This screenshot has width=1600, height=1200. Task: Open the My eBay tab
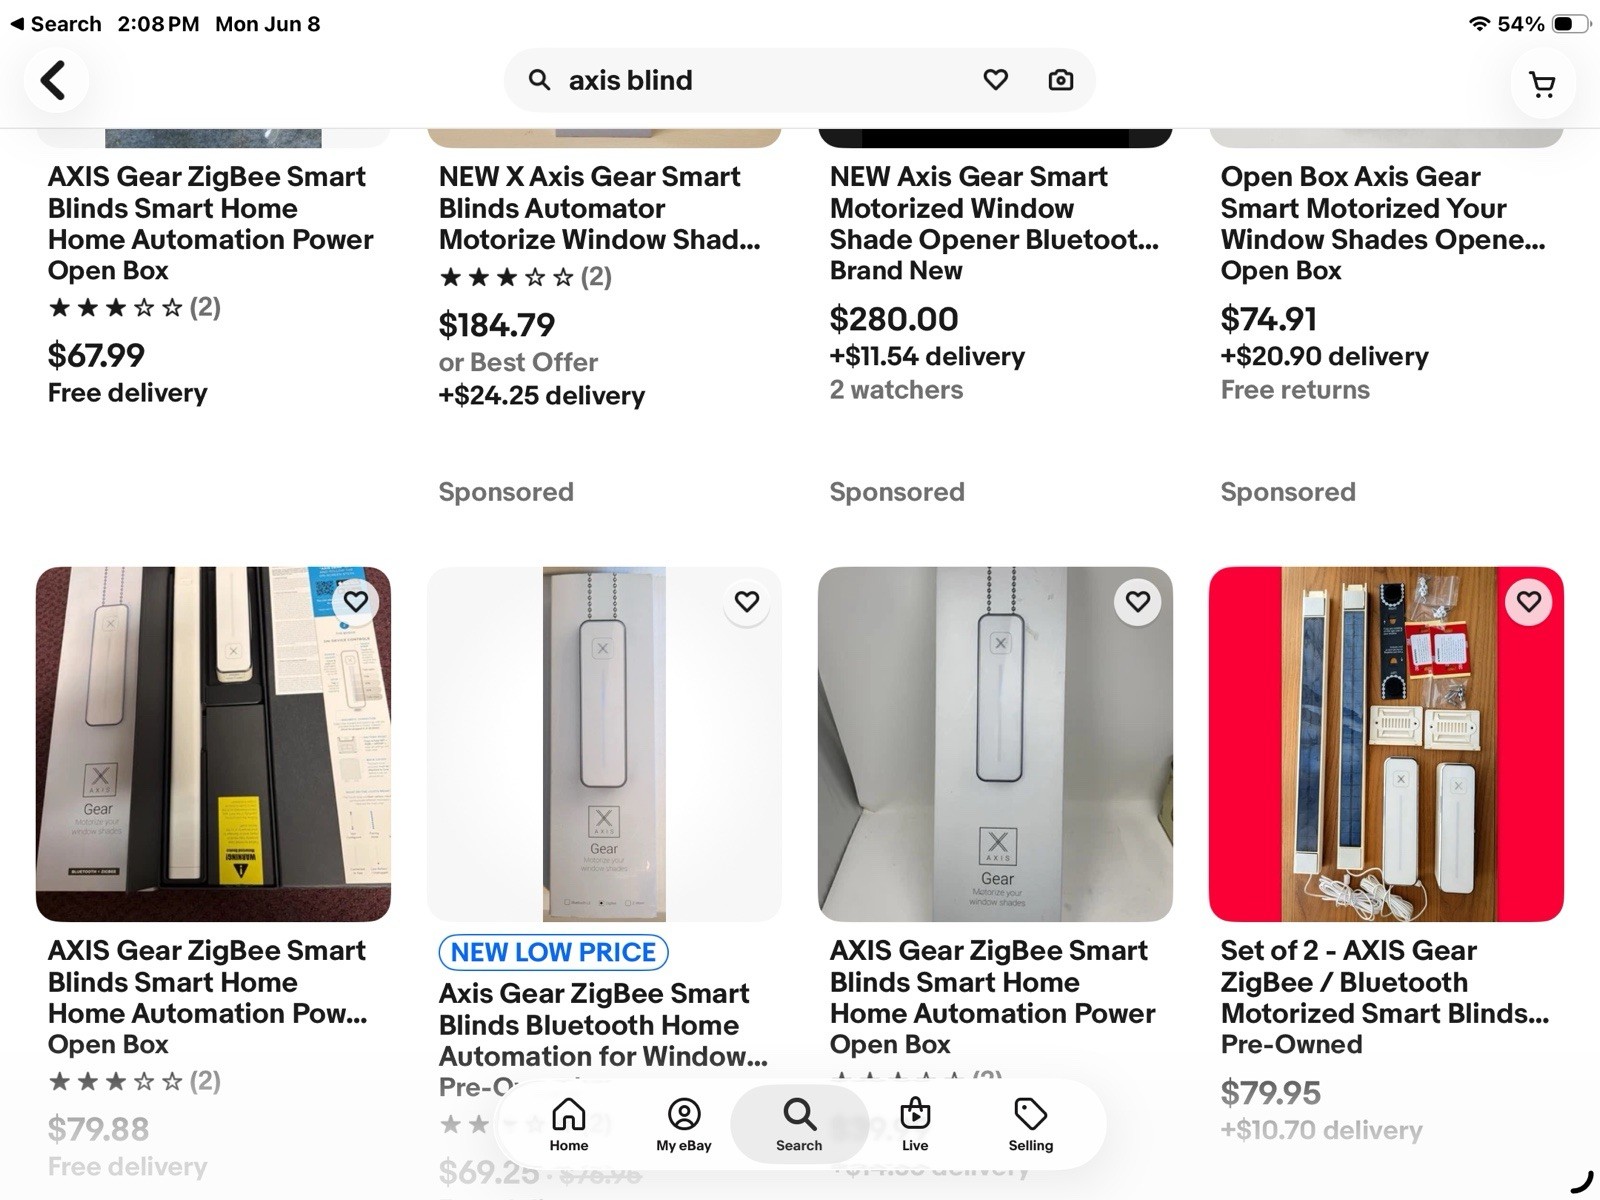click(684, 1125)
